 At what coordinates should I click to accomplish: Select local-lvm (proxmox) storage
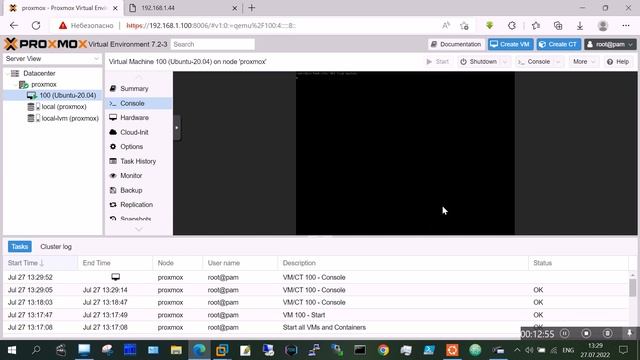(x=70, y=118)
